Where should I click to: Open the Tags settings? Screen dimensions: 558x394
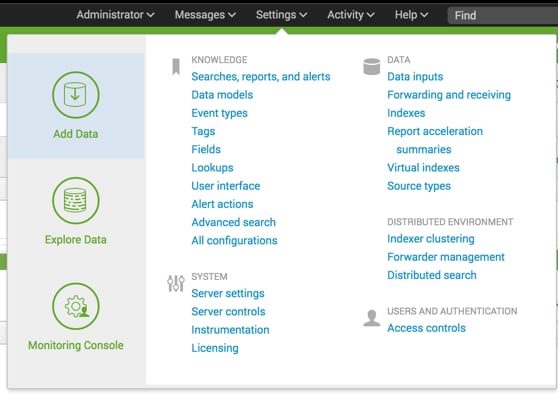point(203,131)
